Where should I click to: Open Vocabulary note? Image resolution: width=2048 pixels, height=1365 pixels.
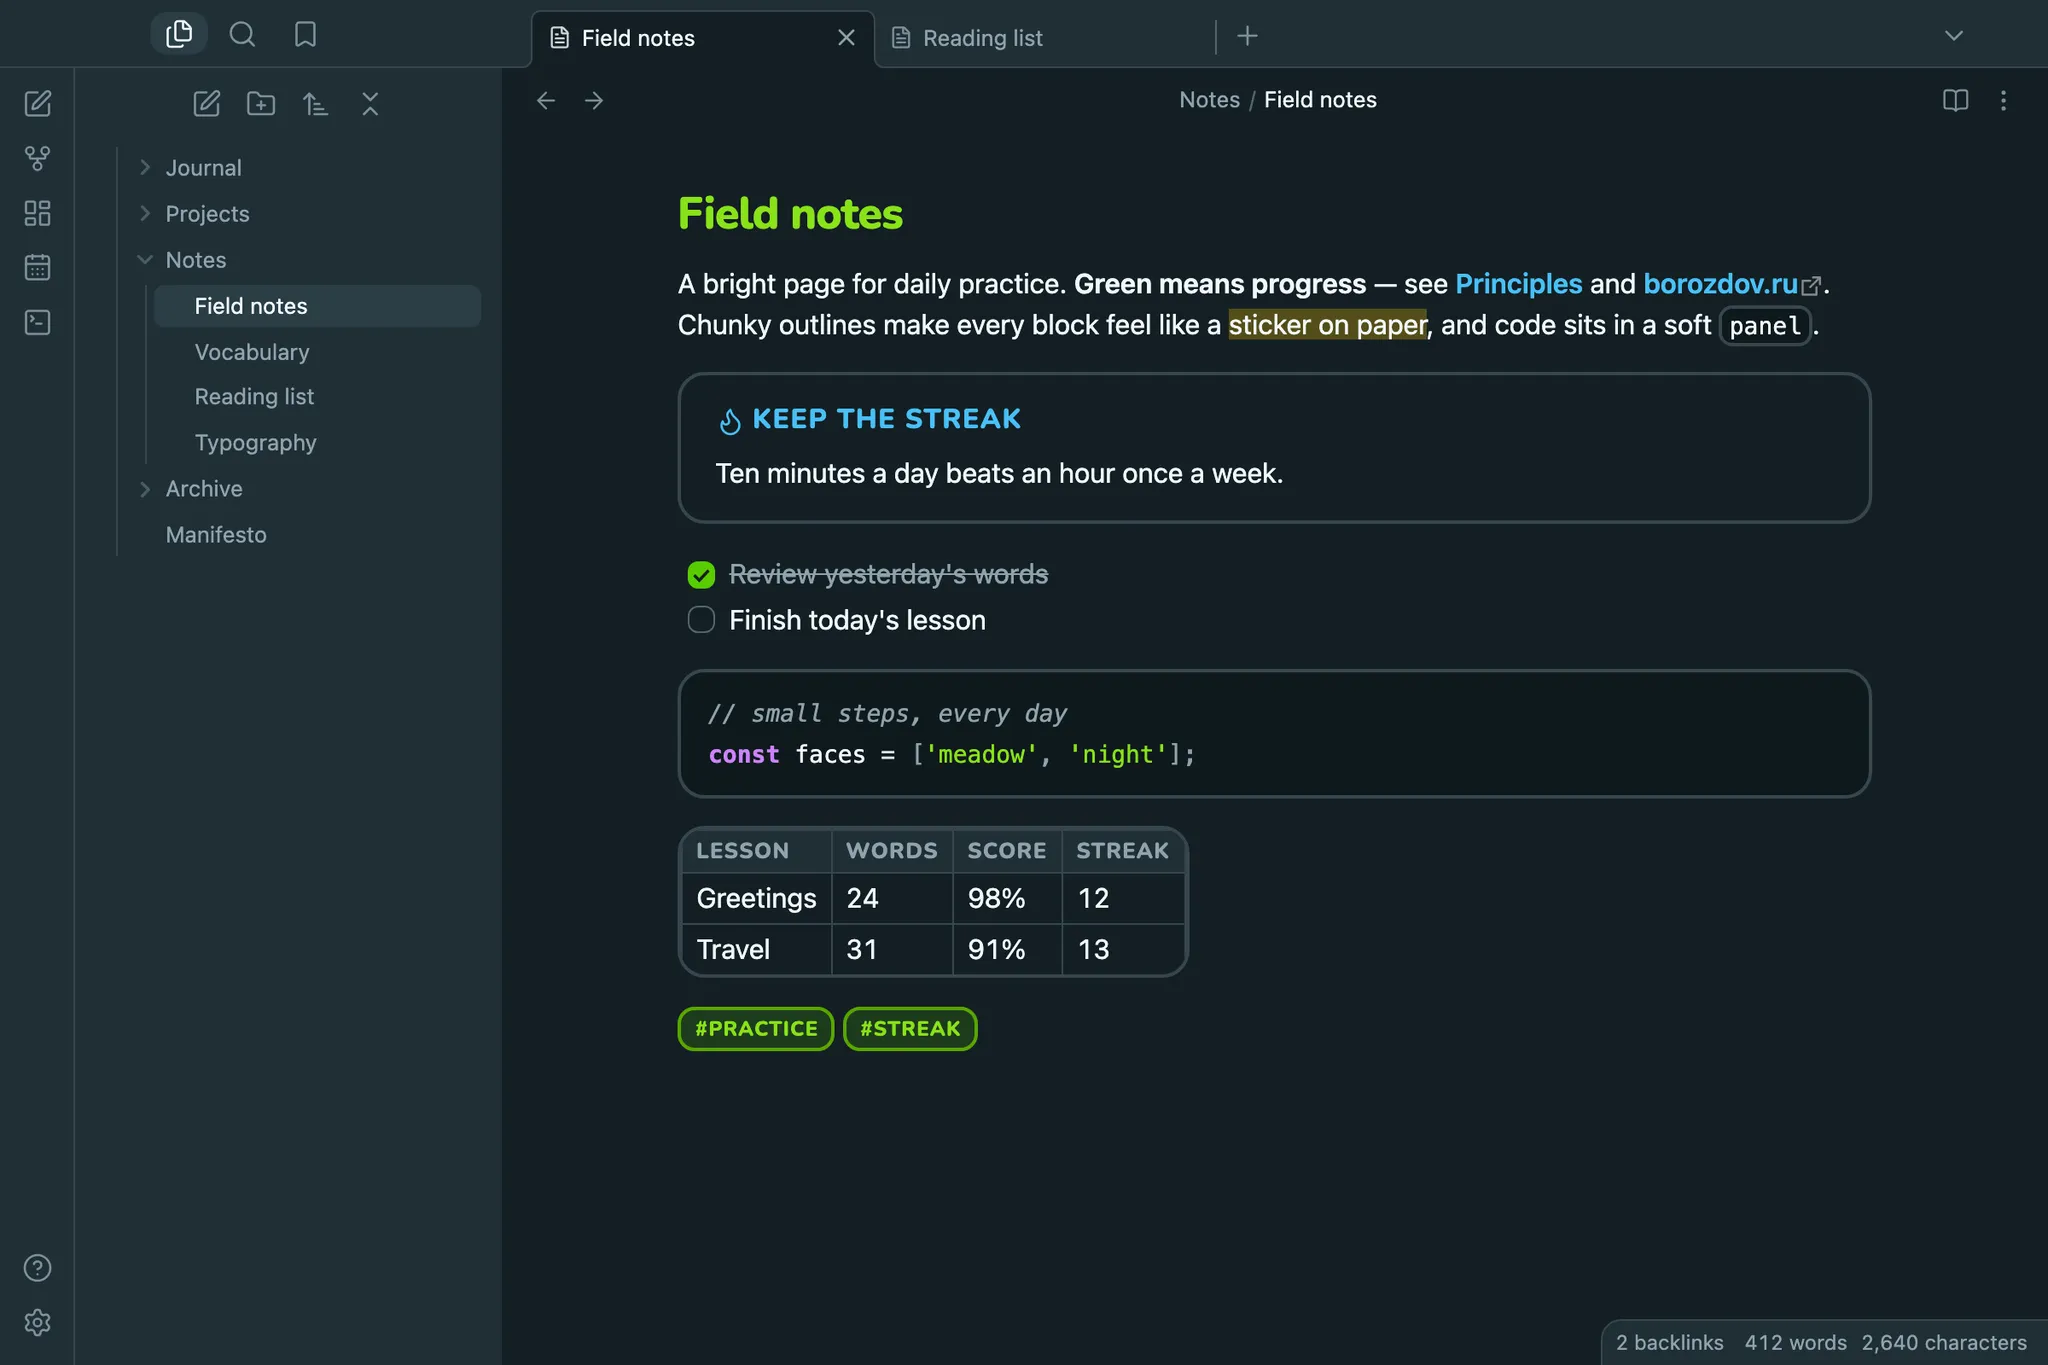click(252, 352)
